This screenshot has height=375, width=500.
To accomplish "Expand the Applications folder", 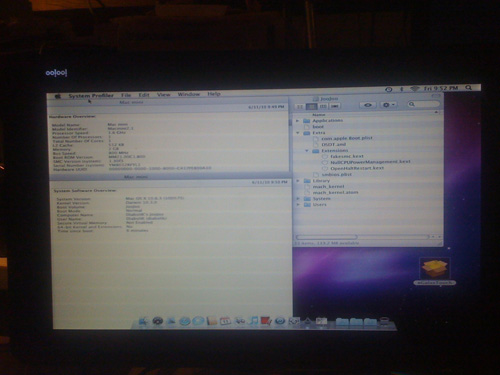I will click(x=298, y=121).
